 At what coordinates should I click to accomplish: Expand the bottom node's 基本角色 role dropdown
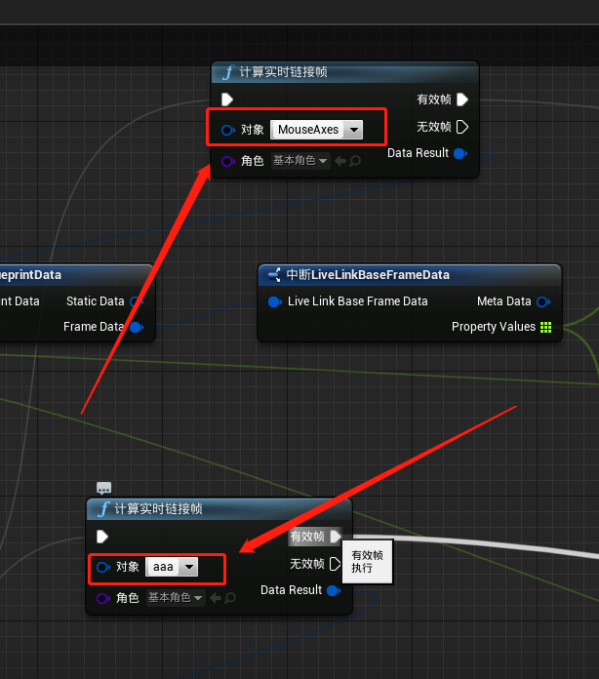click(175, 598)
